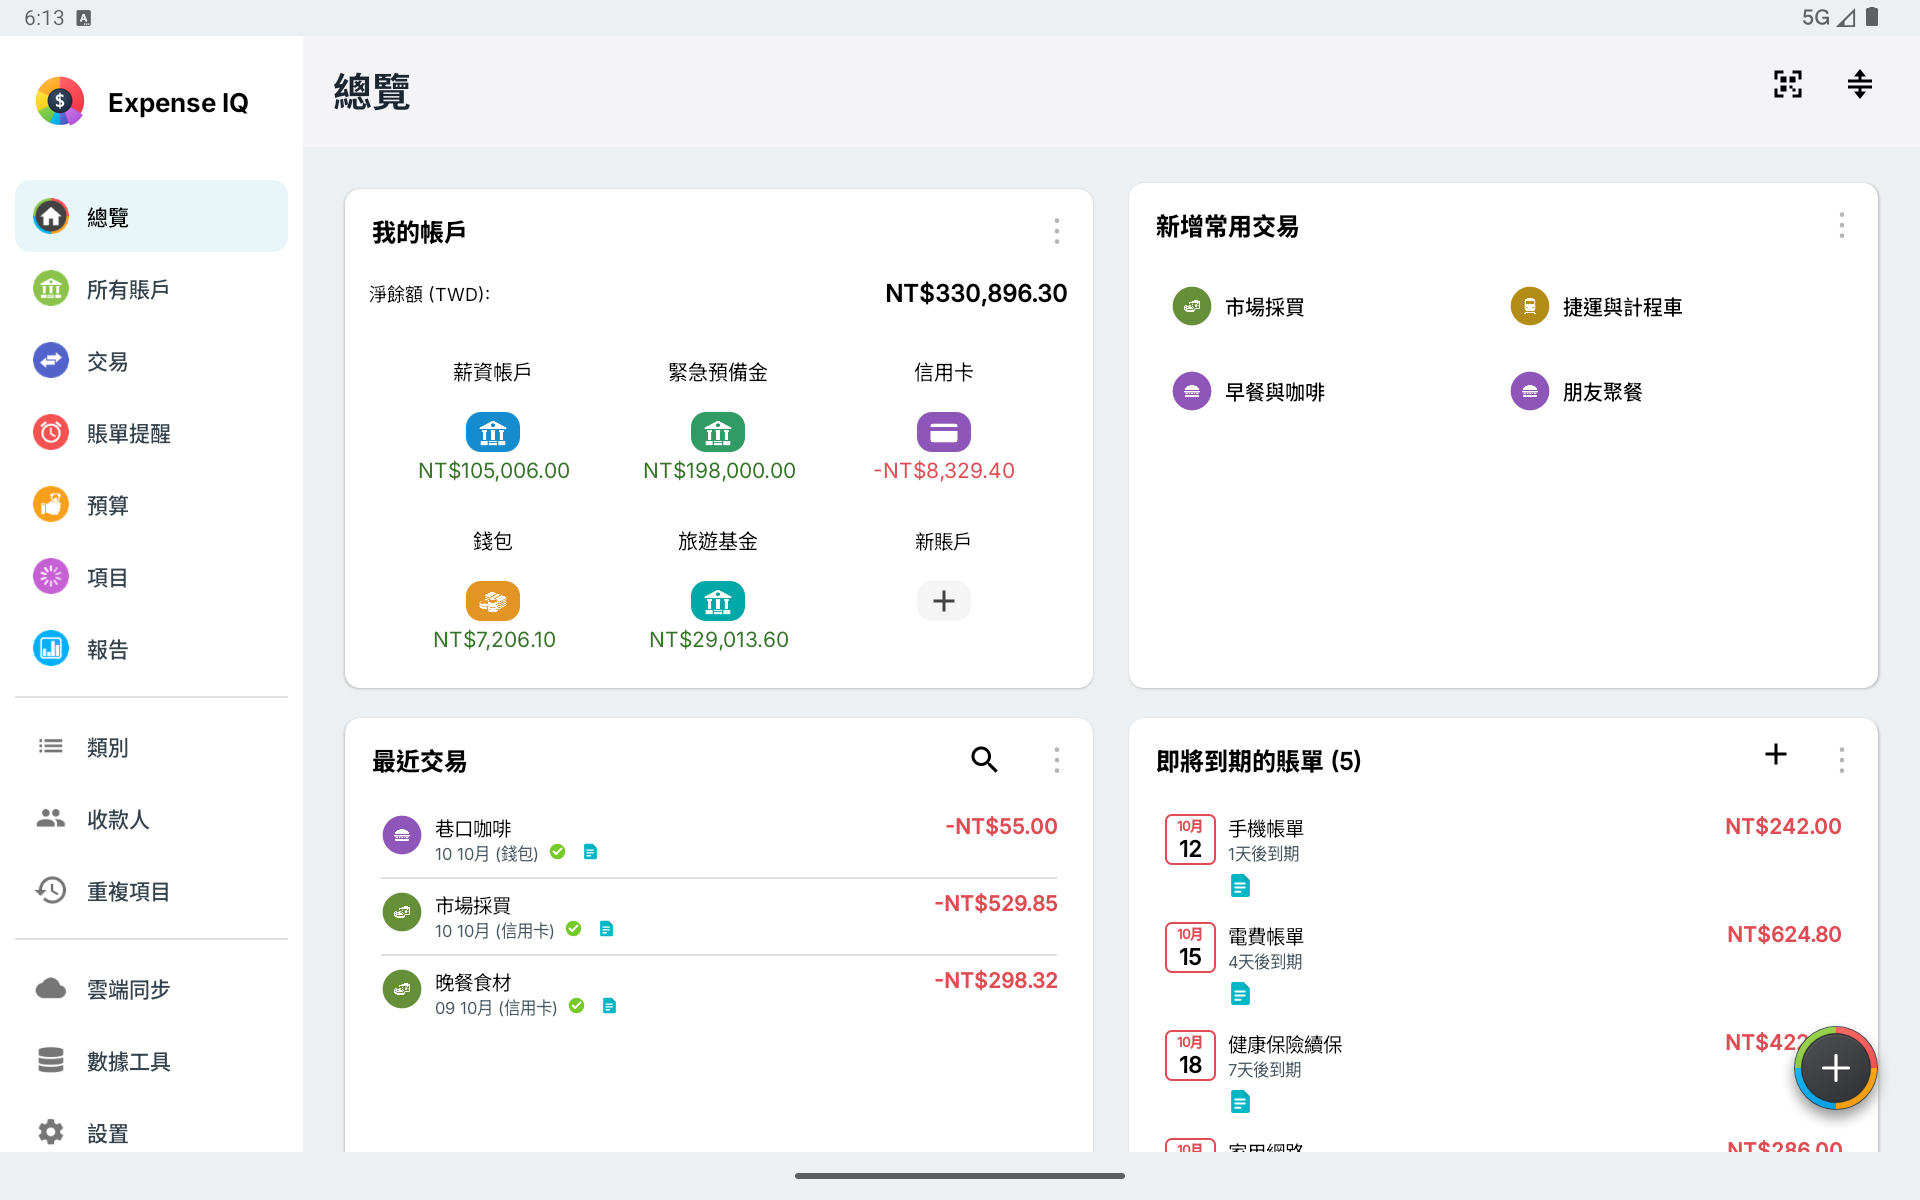
Task: Click the Expense IQ logo
Action: point(60,102)
